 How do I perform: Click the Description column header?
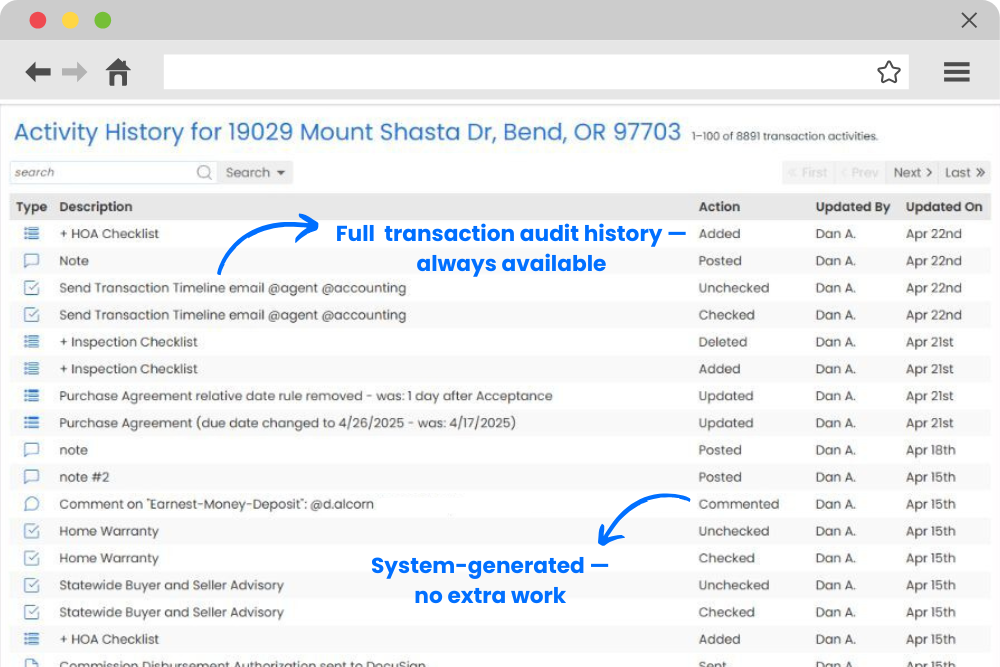tap(96, 207)
